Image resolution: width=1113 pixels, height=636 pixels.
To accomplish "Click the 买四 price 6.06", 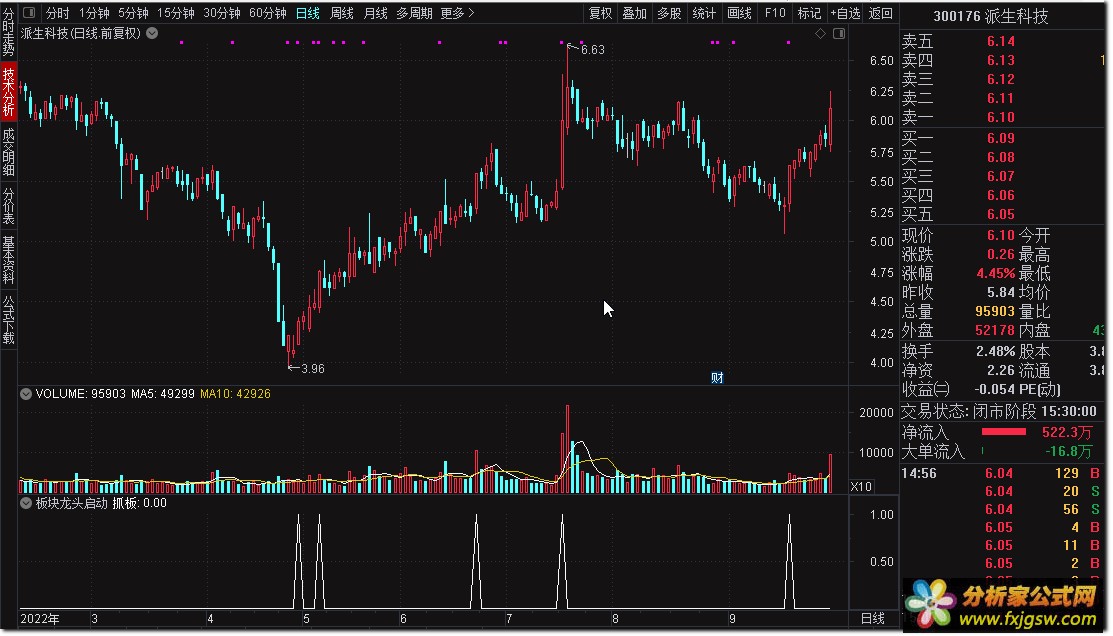I will 1001,195.
